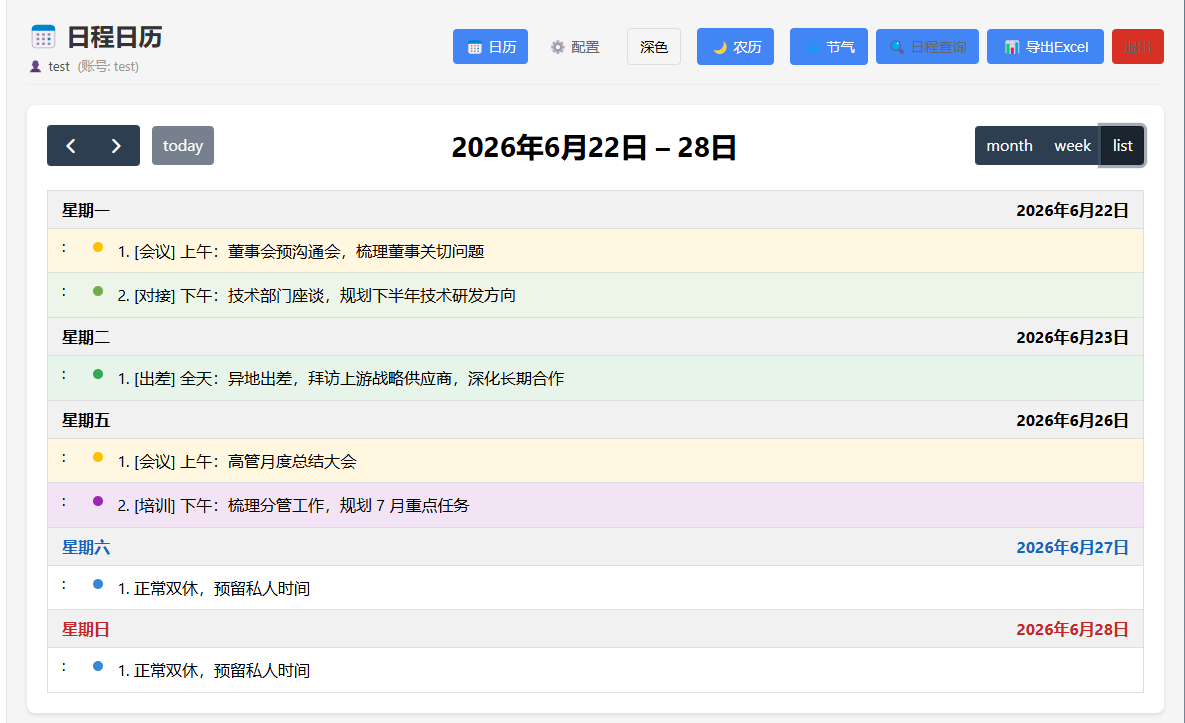Click the purple dot of the 培训 event
1185x723 pixels.
click(x=97, y=501)
